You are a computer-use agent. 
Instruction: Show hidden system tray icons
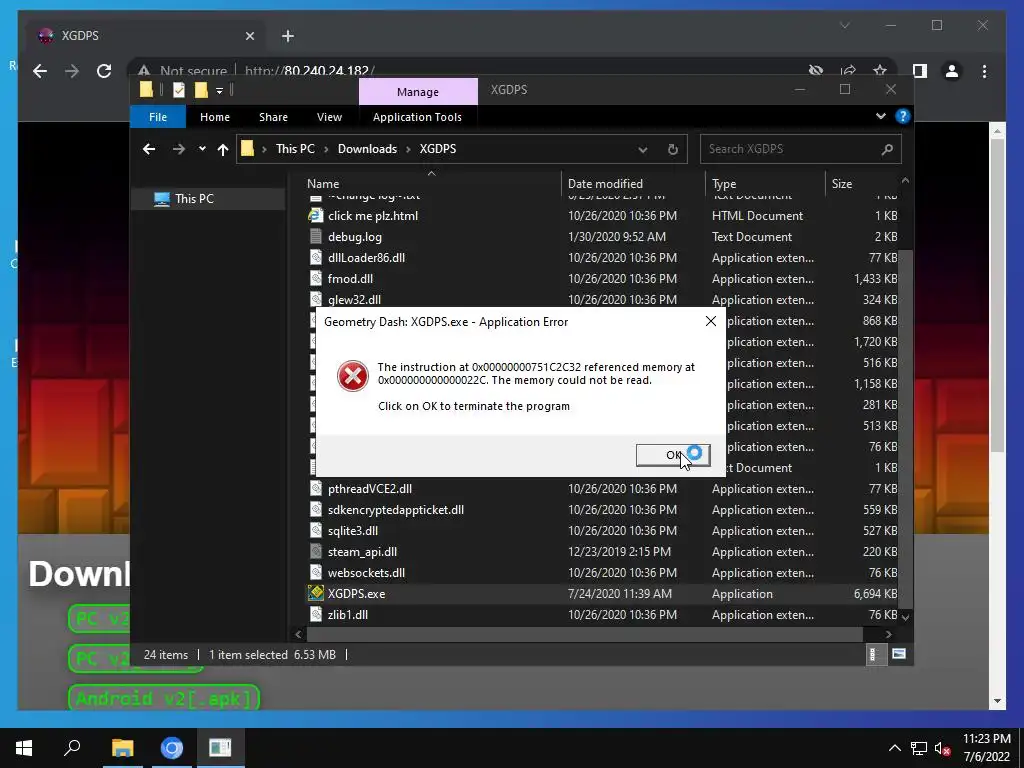[895, 748]
